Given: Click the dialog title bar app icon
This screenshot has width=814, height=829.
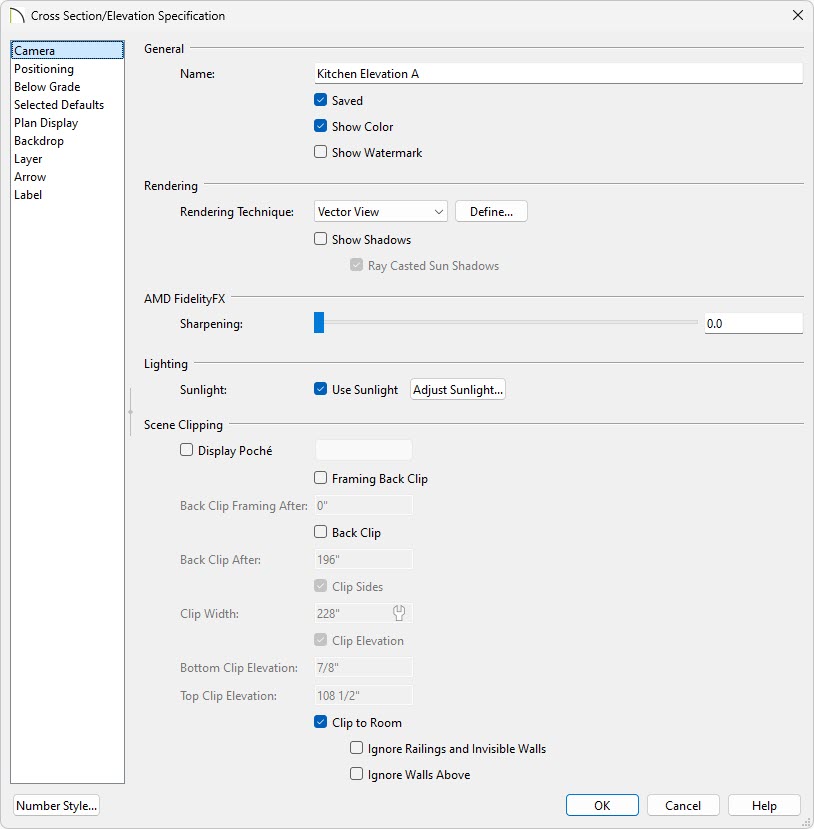Looking at the screenshot, I should 16,16.
